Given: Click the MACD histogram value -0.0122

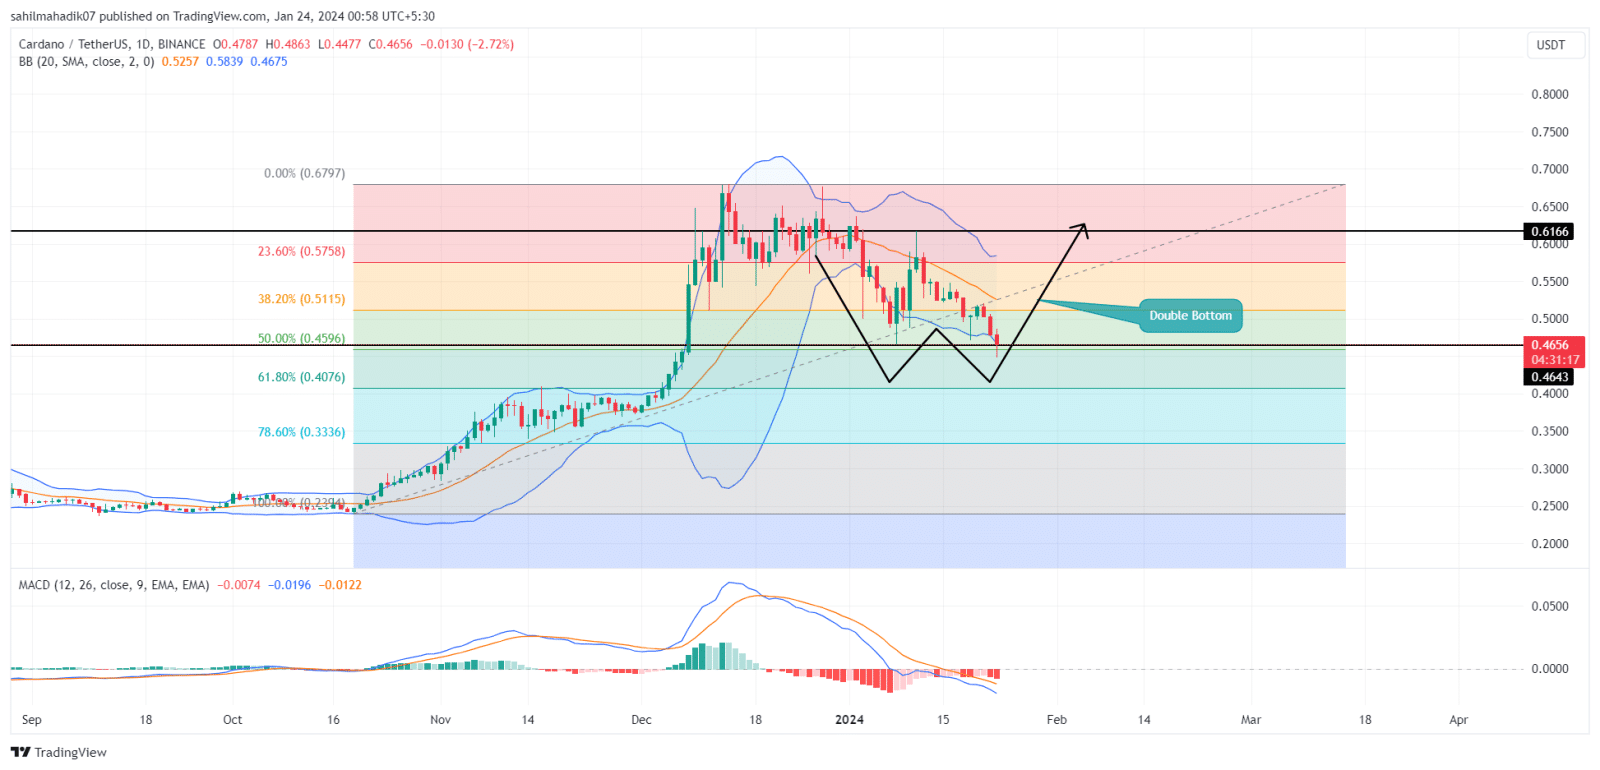Looking at the screenshot, I should [340, 585].
